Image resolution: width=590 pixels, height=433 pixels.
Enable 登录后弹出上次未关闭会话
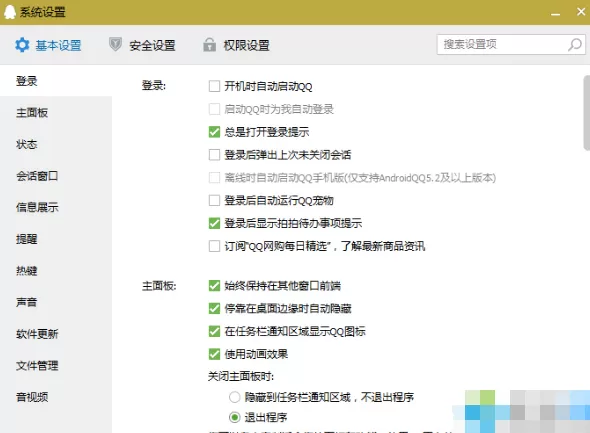pyautogui.click(x=214, y=155)
